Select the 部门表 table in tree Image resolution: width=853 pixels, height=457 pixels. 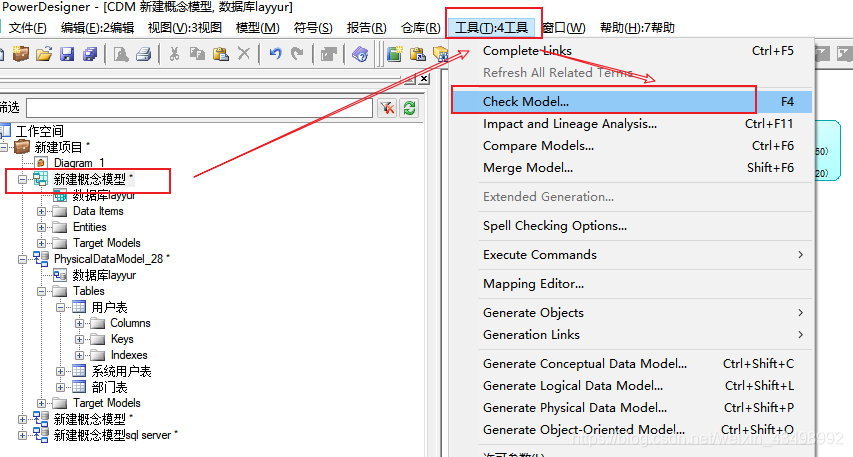coord(109,387)
